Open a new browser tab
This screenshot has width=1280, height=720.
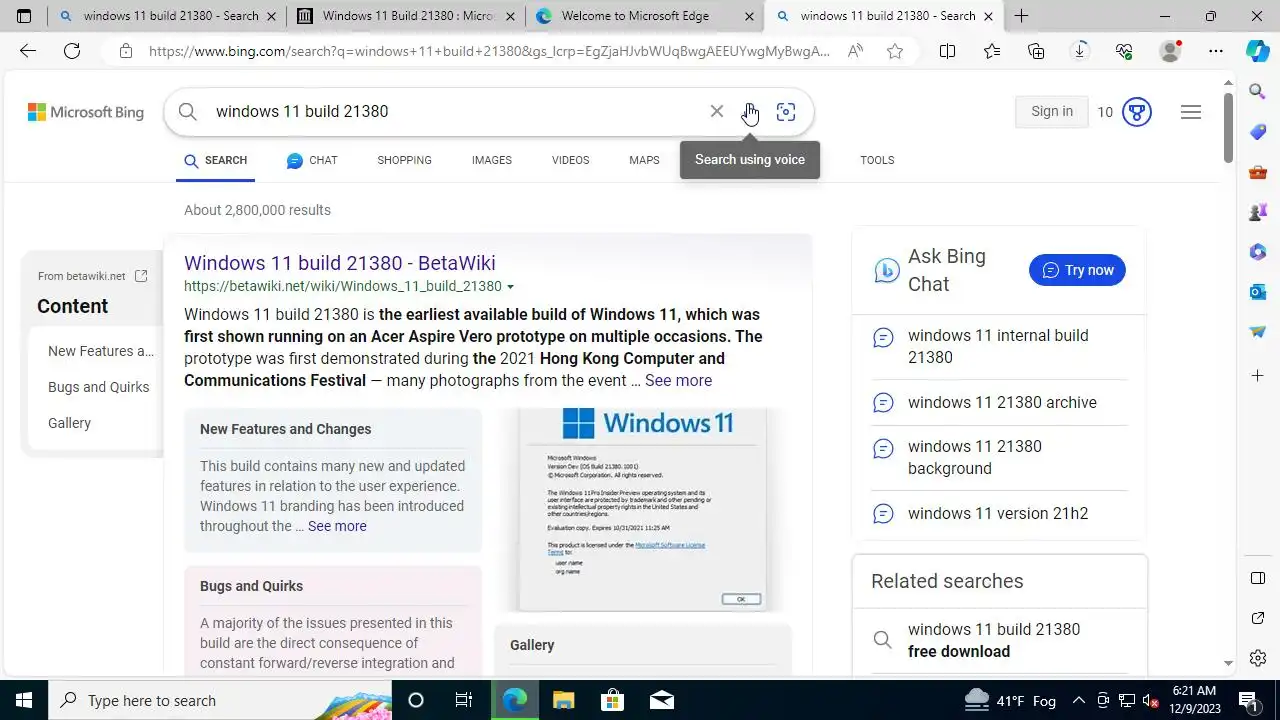click(1021, 16)
